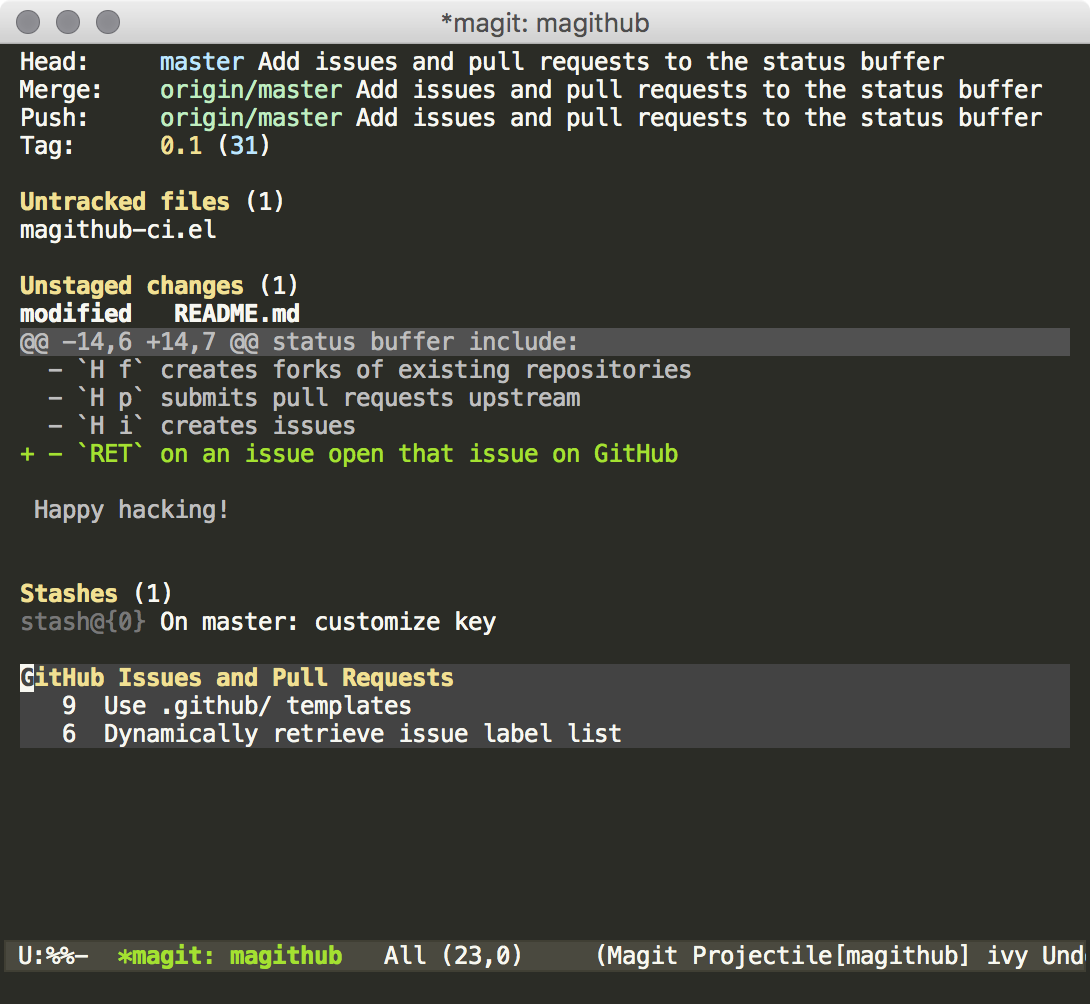Click the *magit: magithub buffer name in mode line
The image size is (1090, 1004).
coord(230,956)
